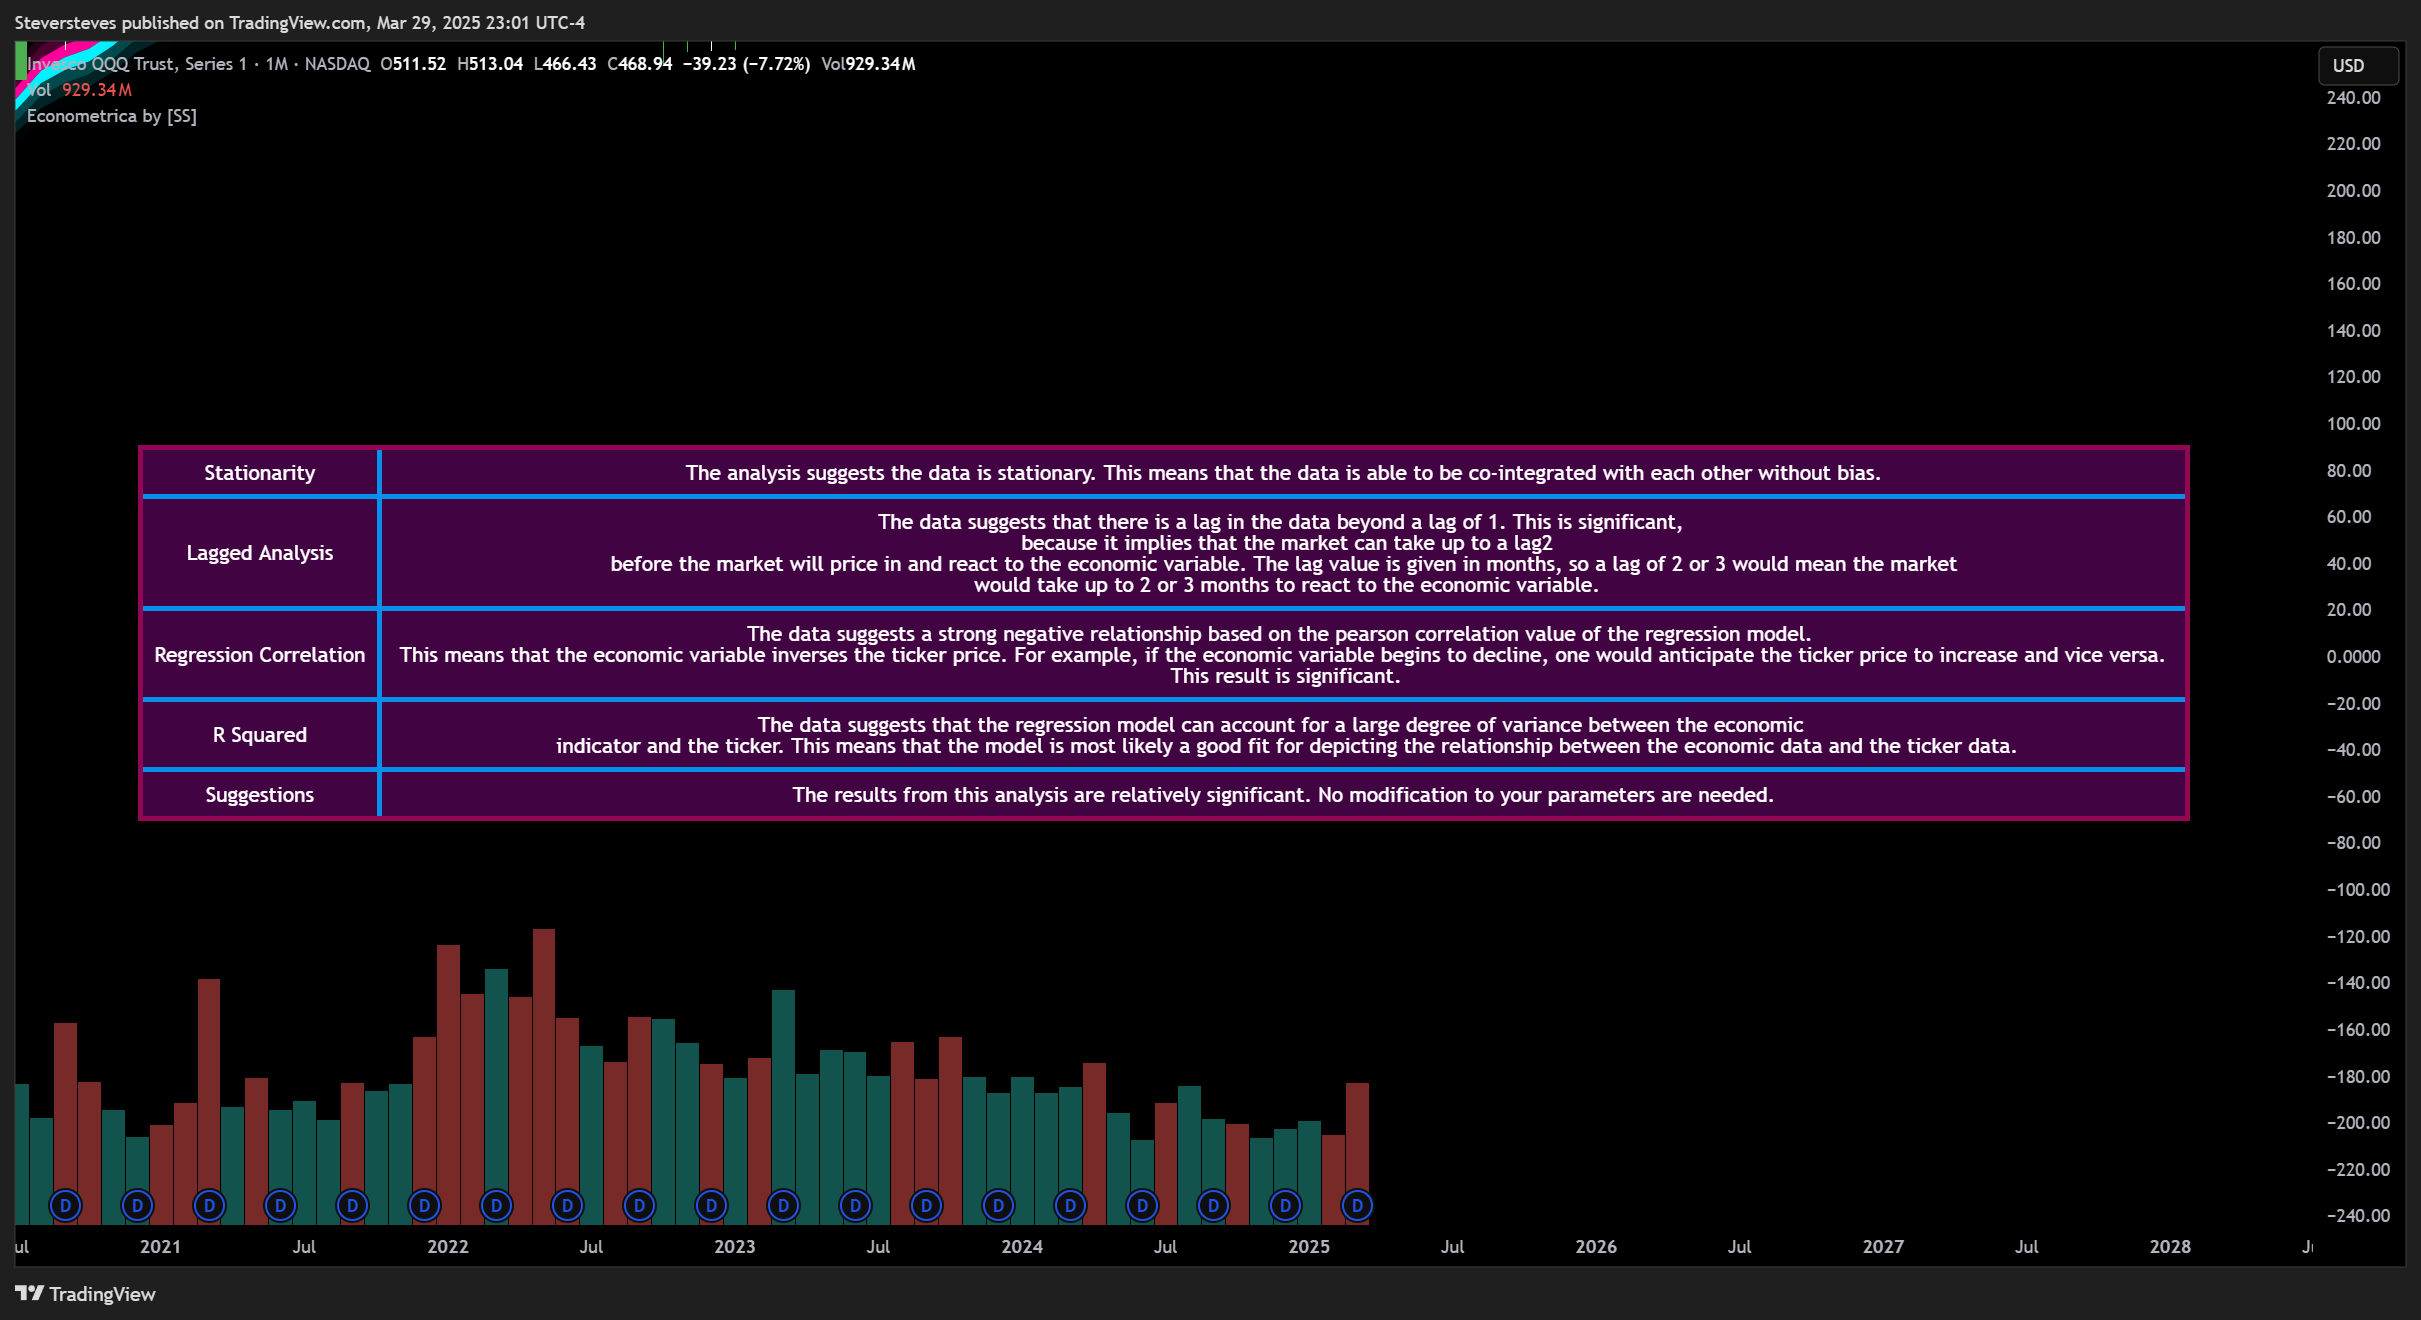Select the September 2024 dividend D marker

[1213, 1206]
